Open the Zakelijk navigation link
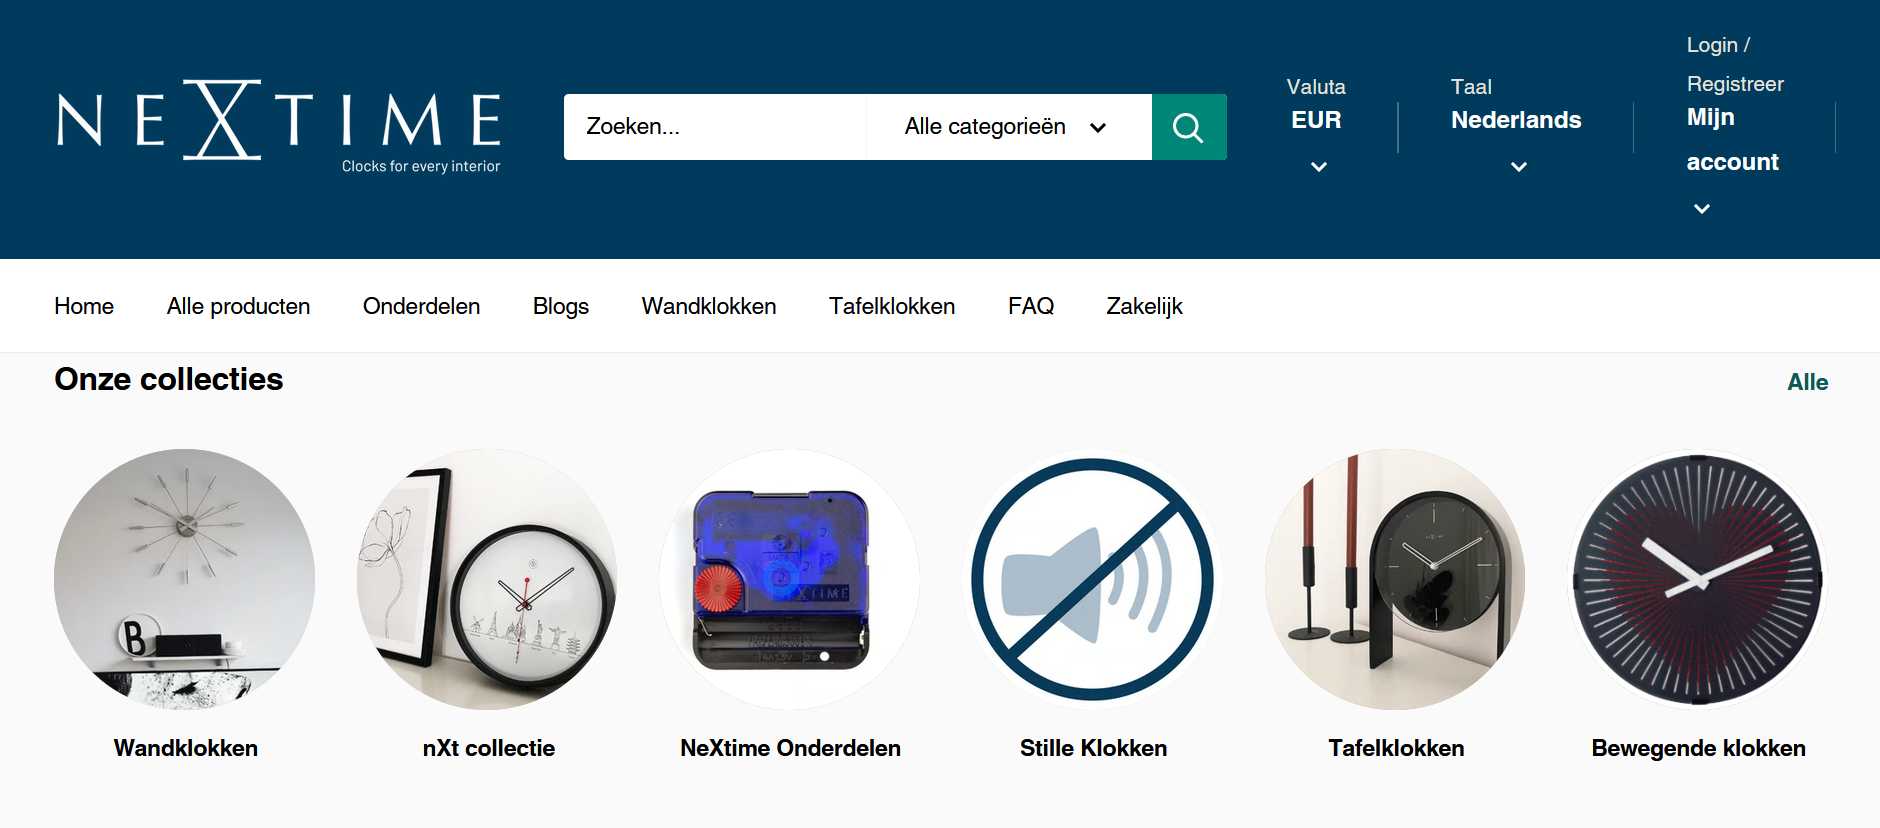 click(x=1144, y=306)
